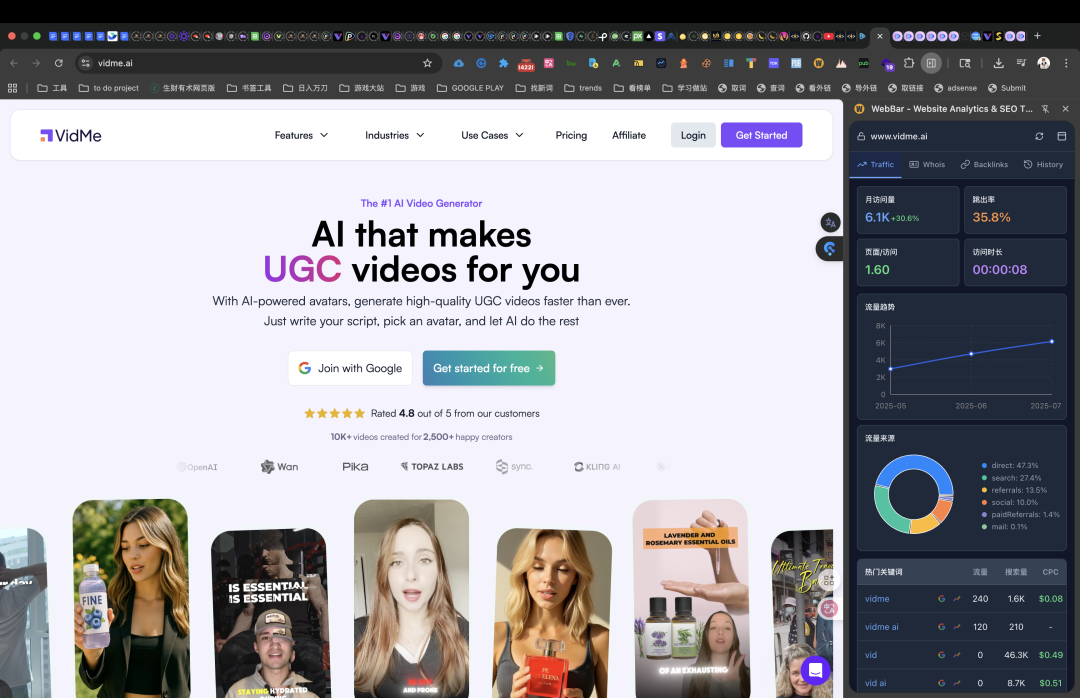Open the IS ESSENTIAL gym video thumbnail
The image size is (1080, 698).
269,613
